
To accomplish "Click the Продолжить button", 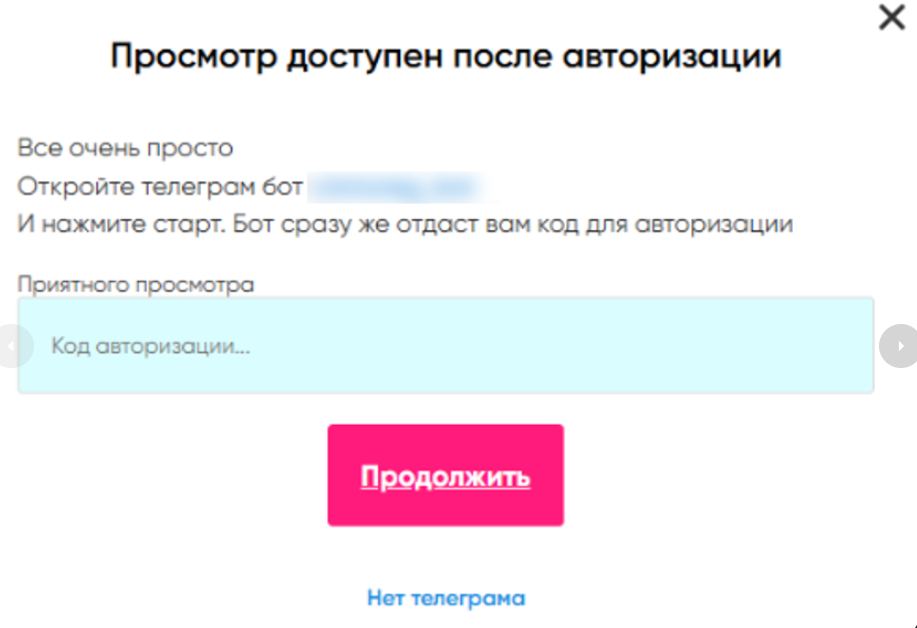I will [x=446, y=474].
